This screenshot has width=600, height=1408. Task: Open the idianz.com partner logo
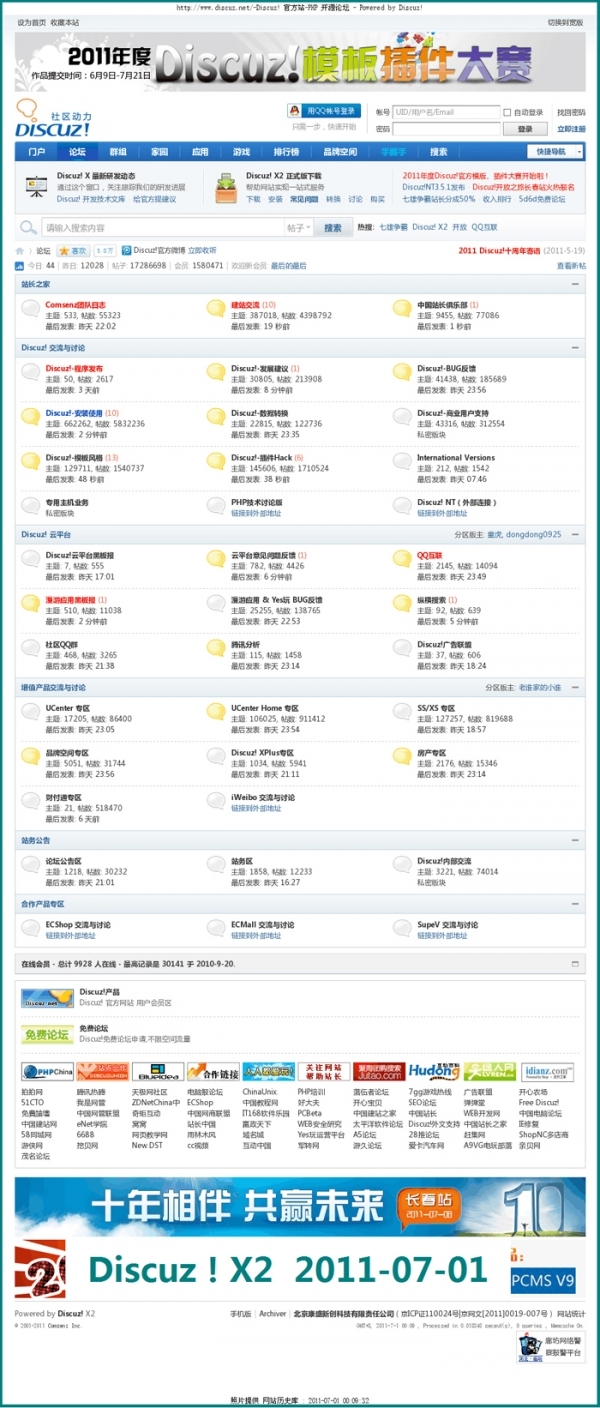point(547,1072)
